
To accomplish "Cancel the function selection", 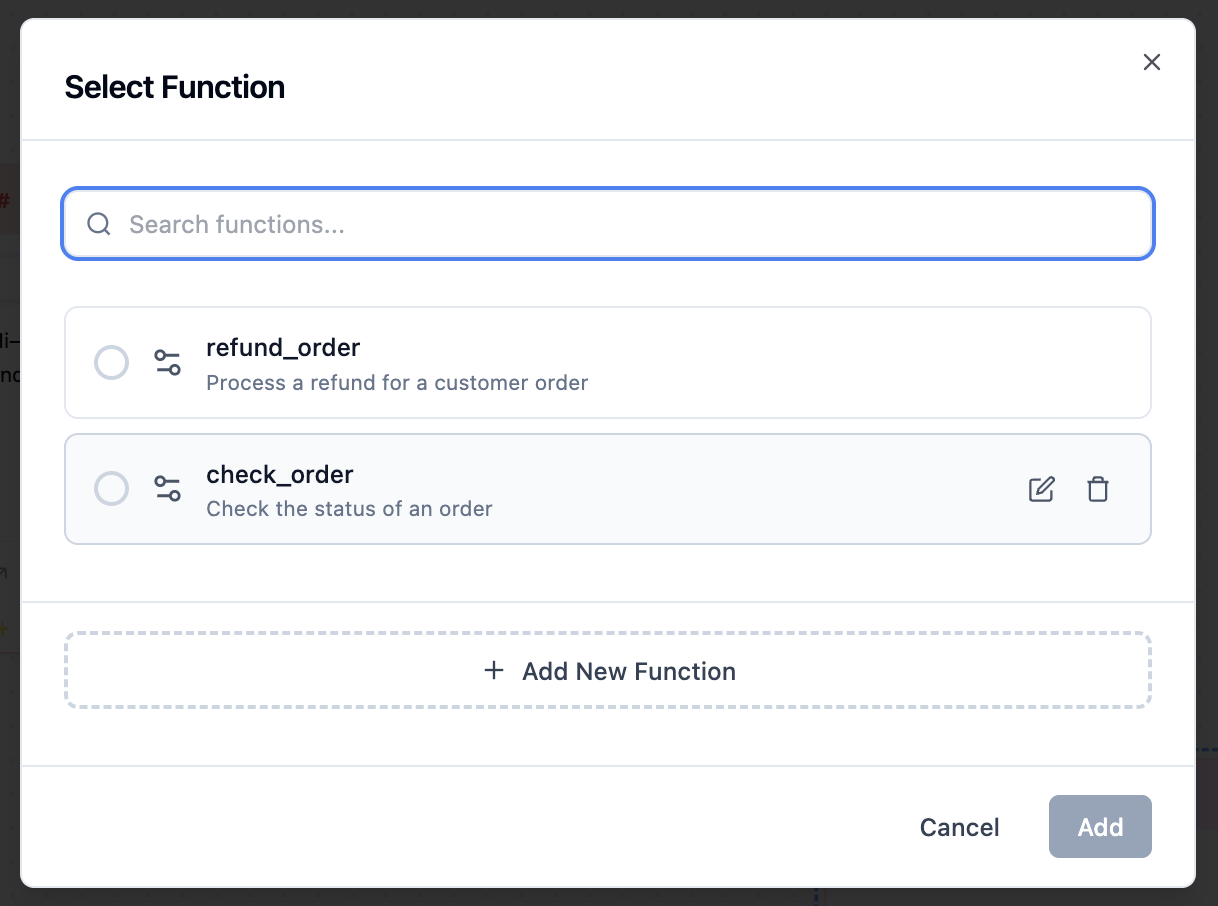I will pyautogui.click(x=959, y=827).
